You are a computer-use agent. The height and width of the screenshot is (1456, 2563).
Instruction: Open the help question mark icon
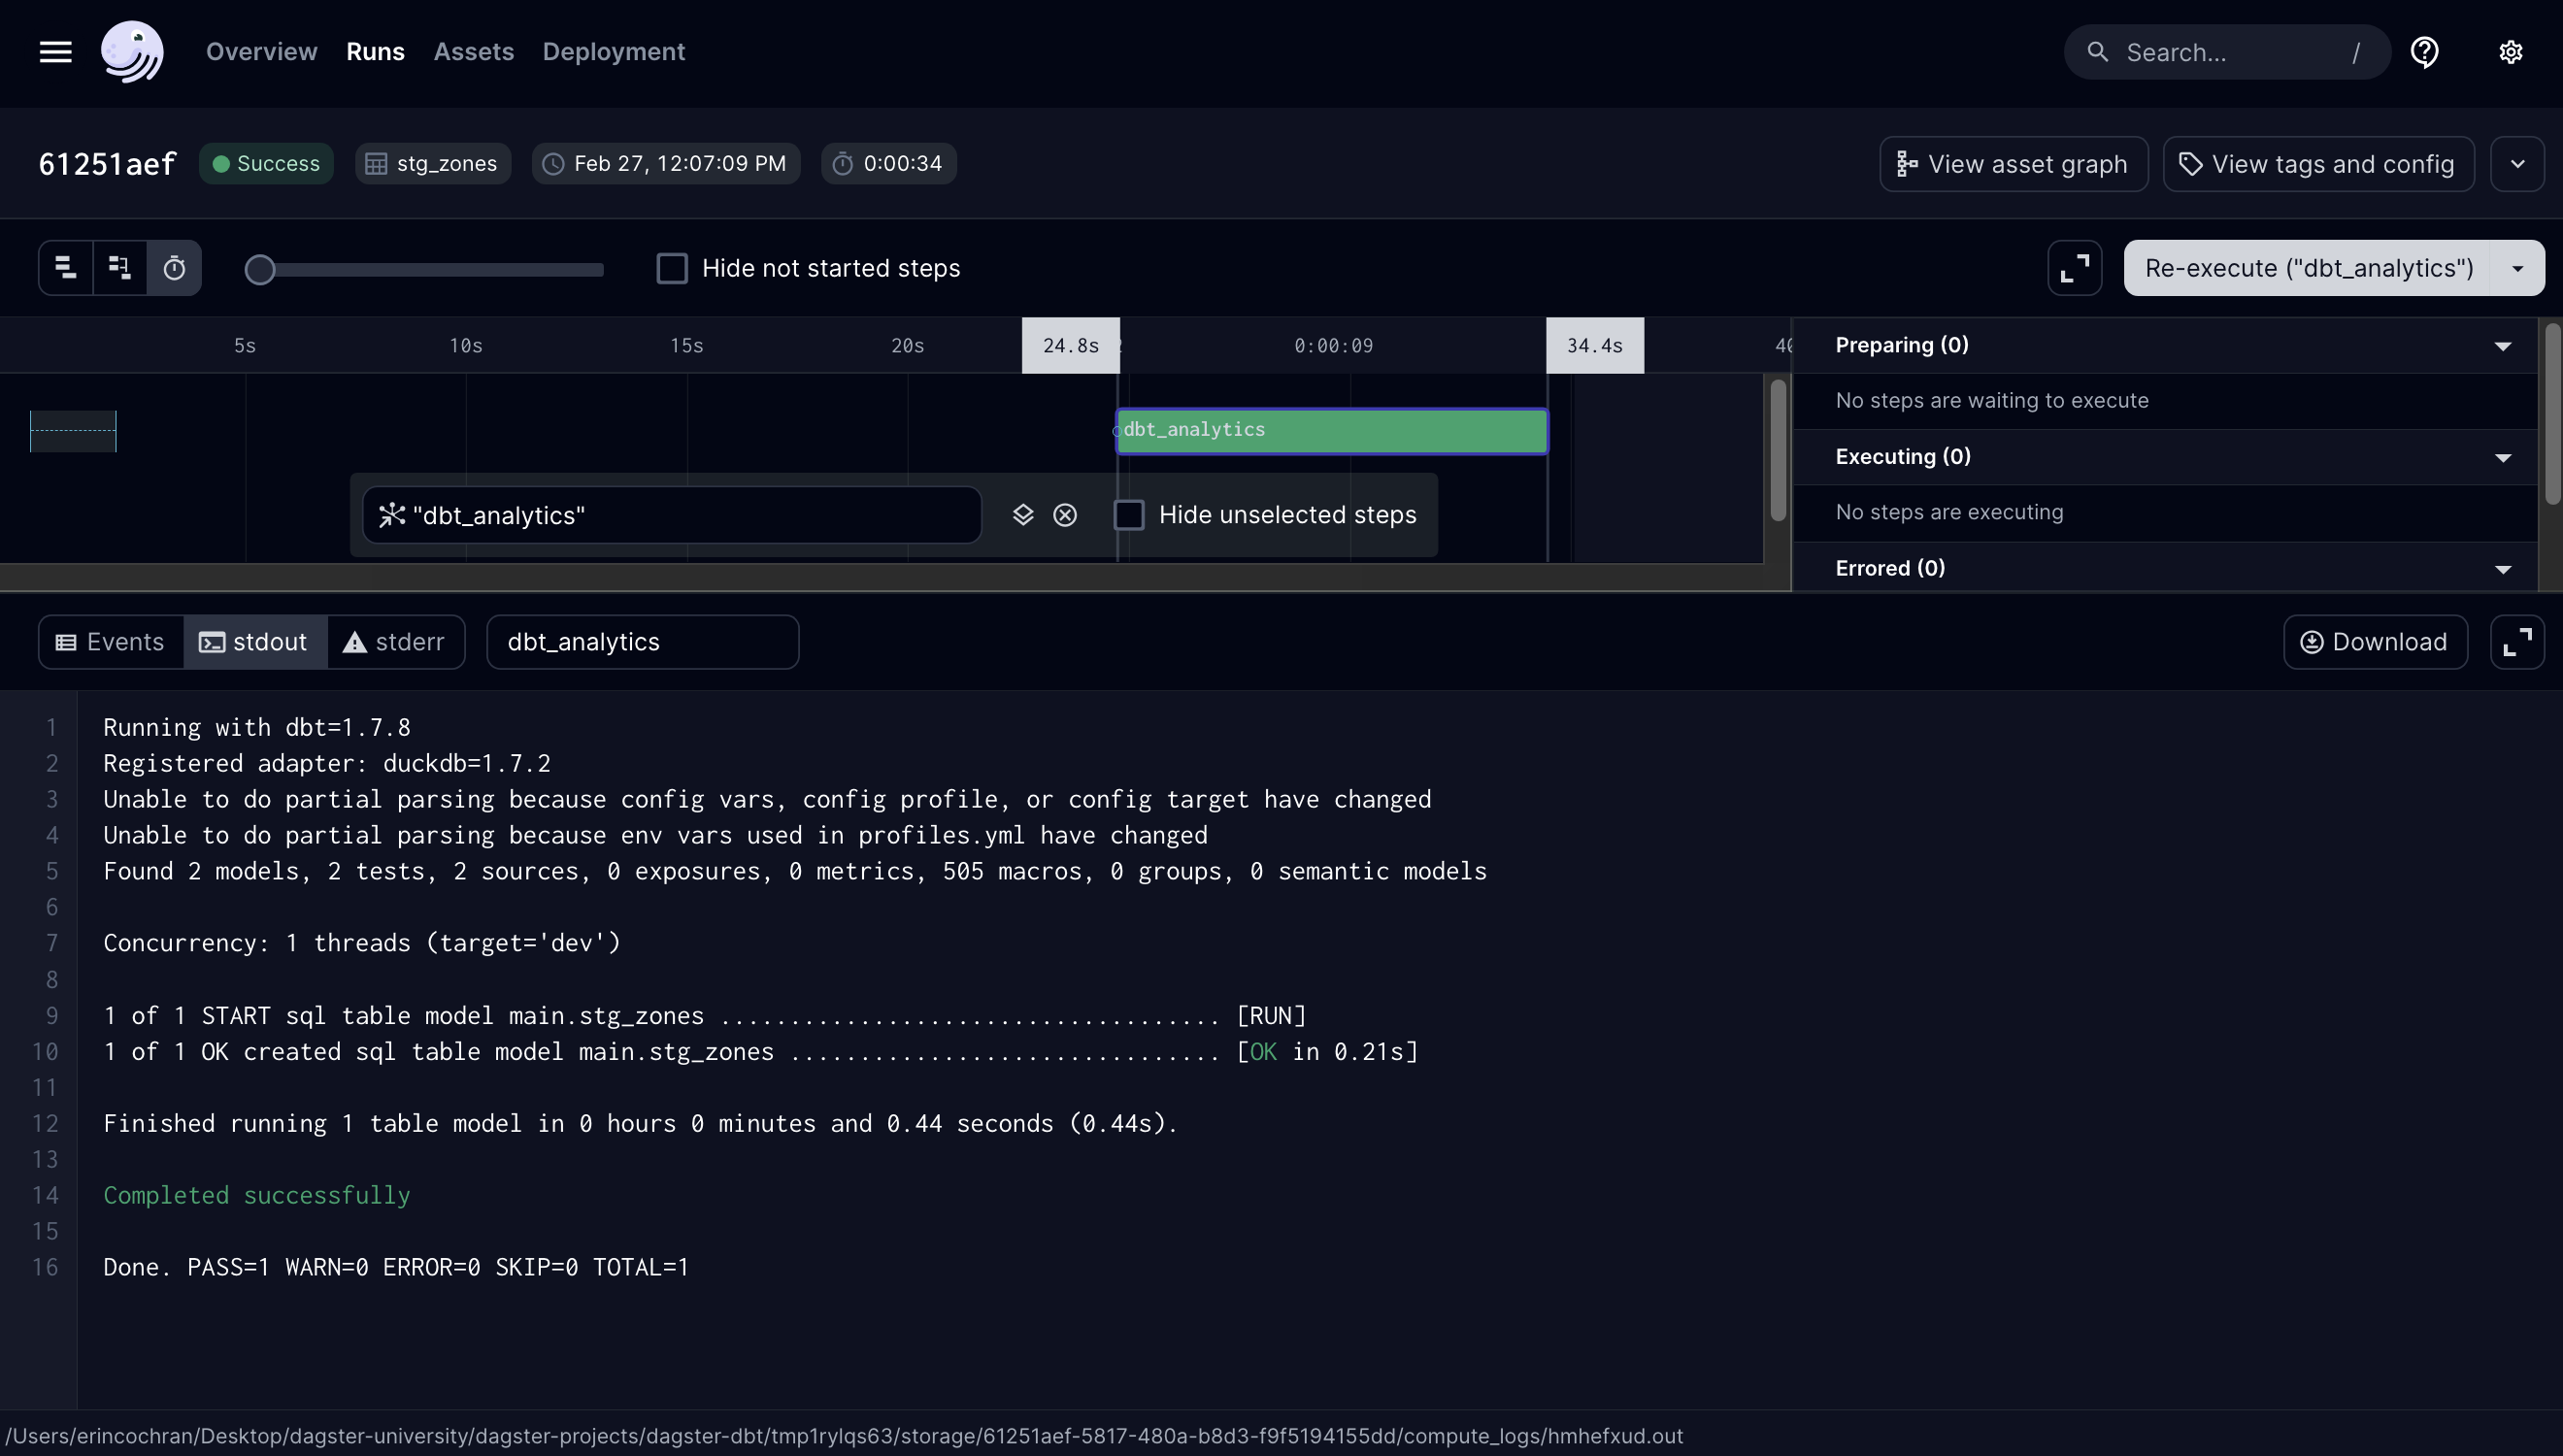[x=2424, y=52]
